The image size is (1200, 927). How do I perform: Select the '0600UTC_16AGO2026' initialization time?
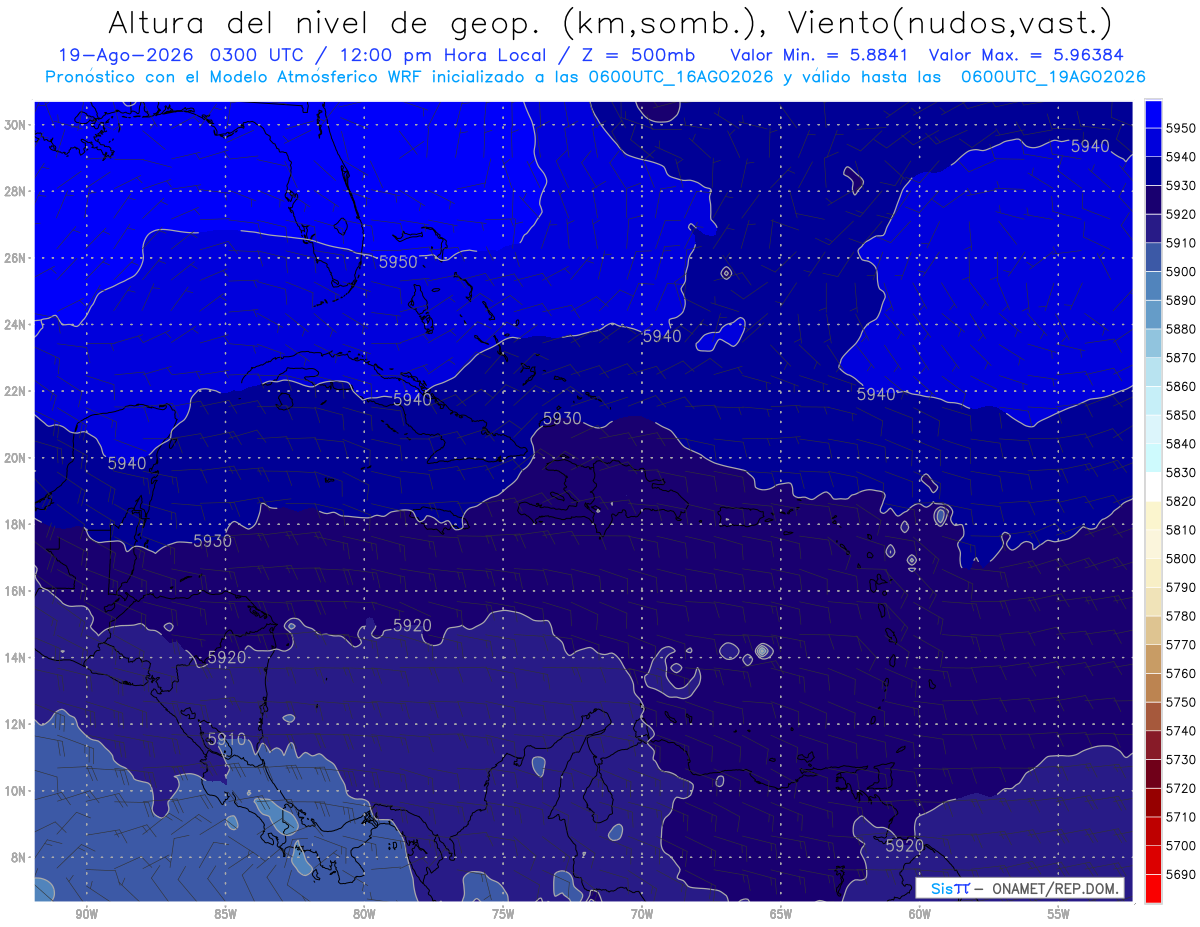coord(681,77)
